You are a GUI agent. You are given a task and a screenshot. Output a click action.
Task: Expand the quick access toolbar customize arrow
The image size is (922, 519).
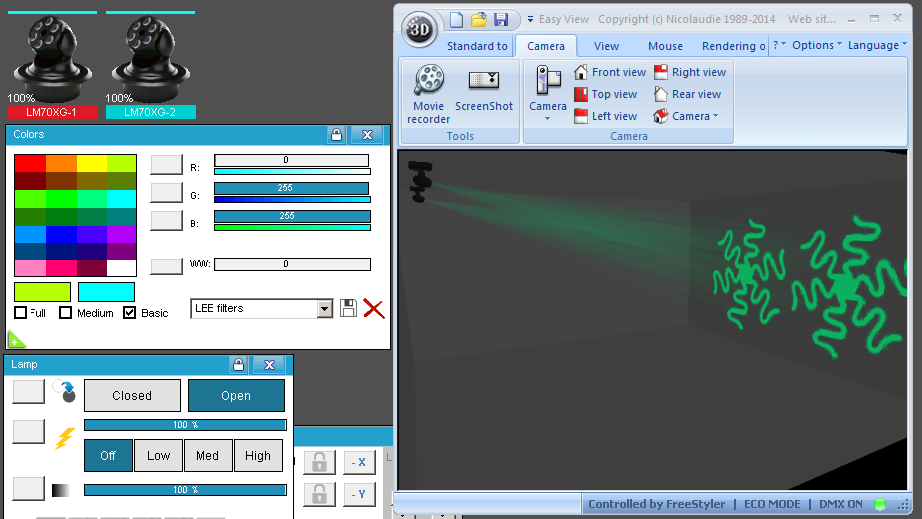click(530, 19)
